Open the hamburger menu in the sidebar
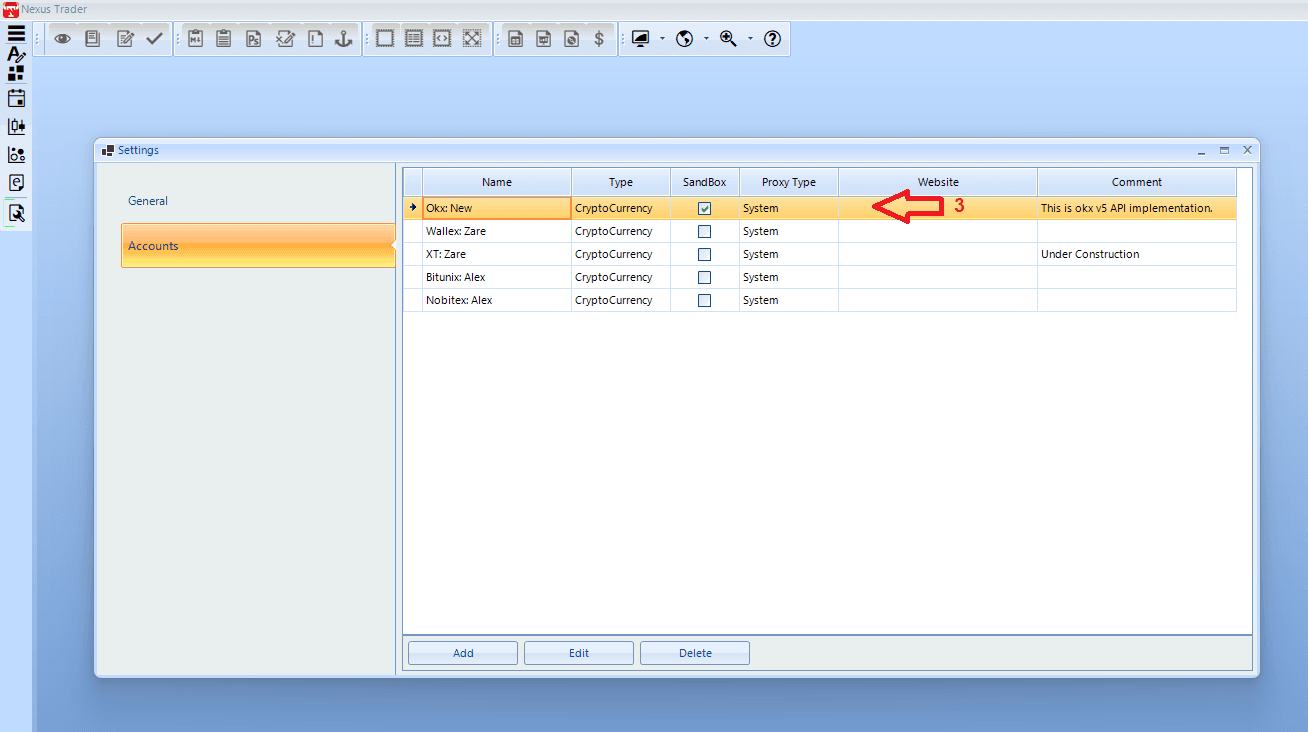Screen dimensions: 1308x732 pyautogui.click(x=16, y=34)
